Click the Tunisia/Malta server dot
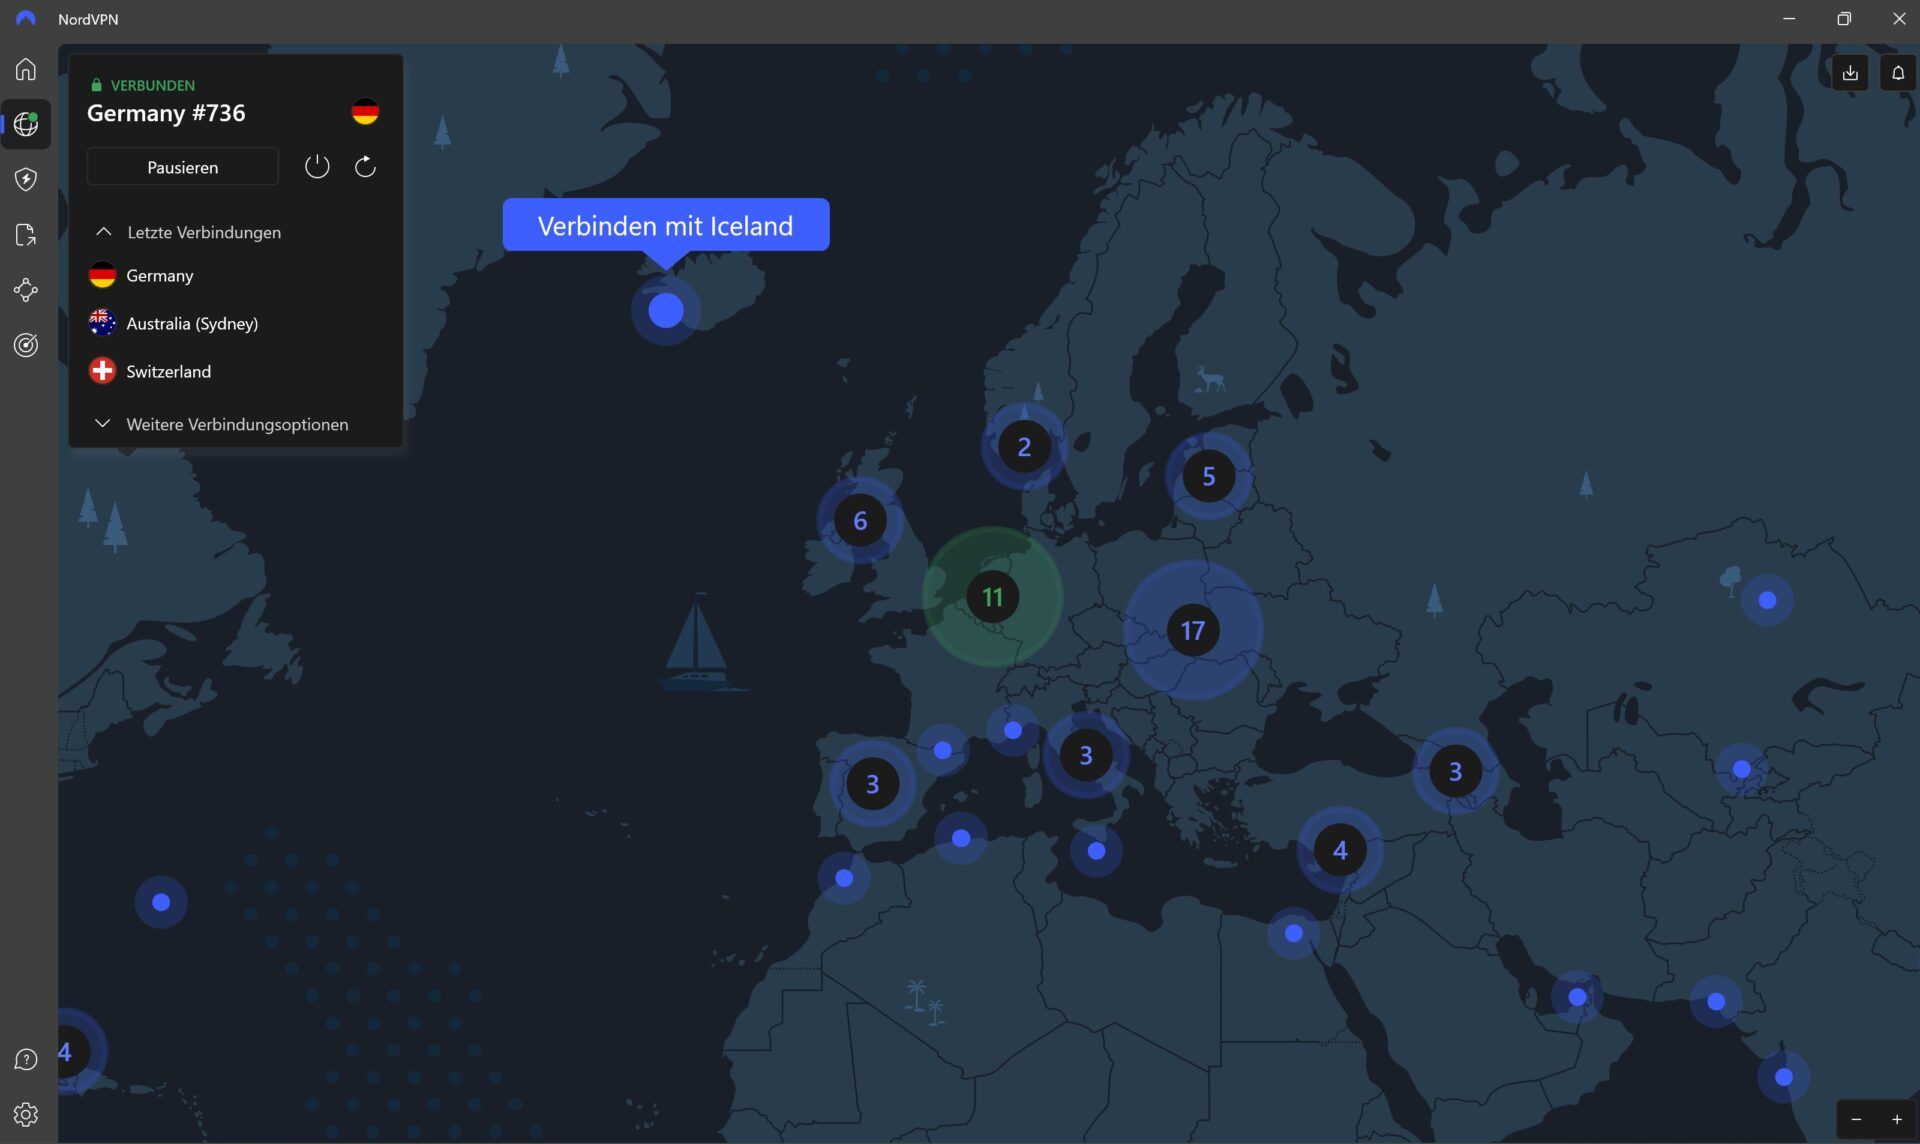Viewport: 1920px width, 1144px height. (1096, 851)
